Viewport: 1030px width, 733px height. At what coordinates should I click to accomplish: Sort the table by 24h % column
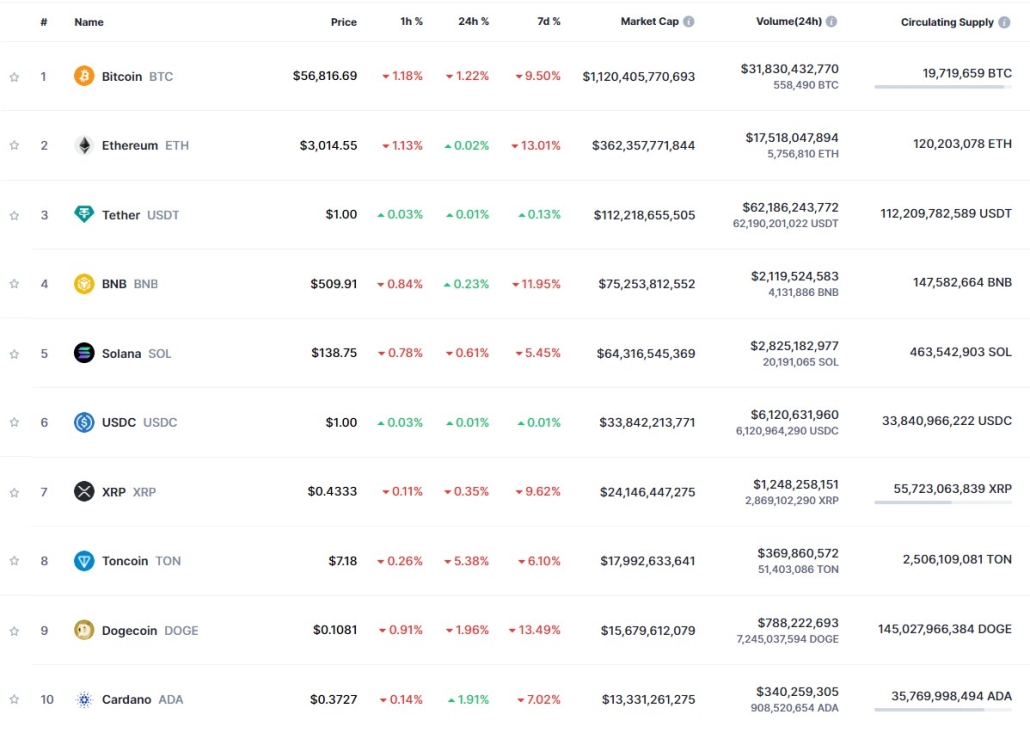(471, 21)
